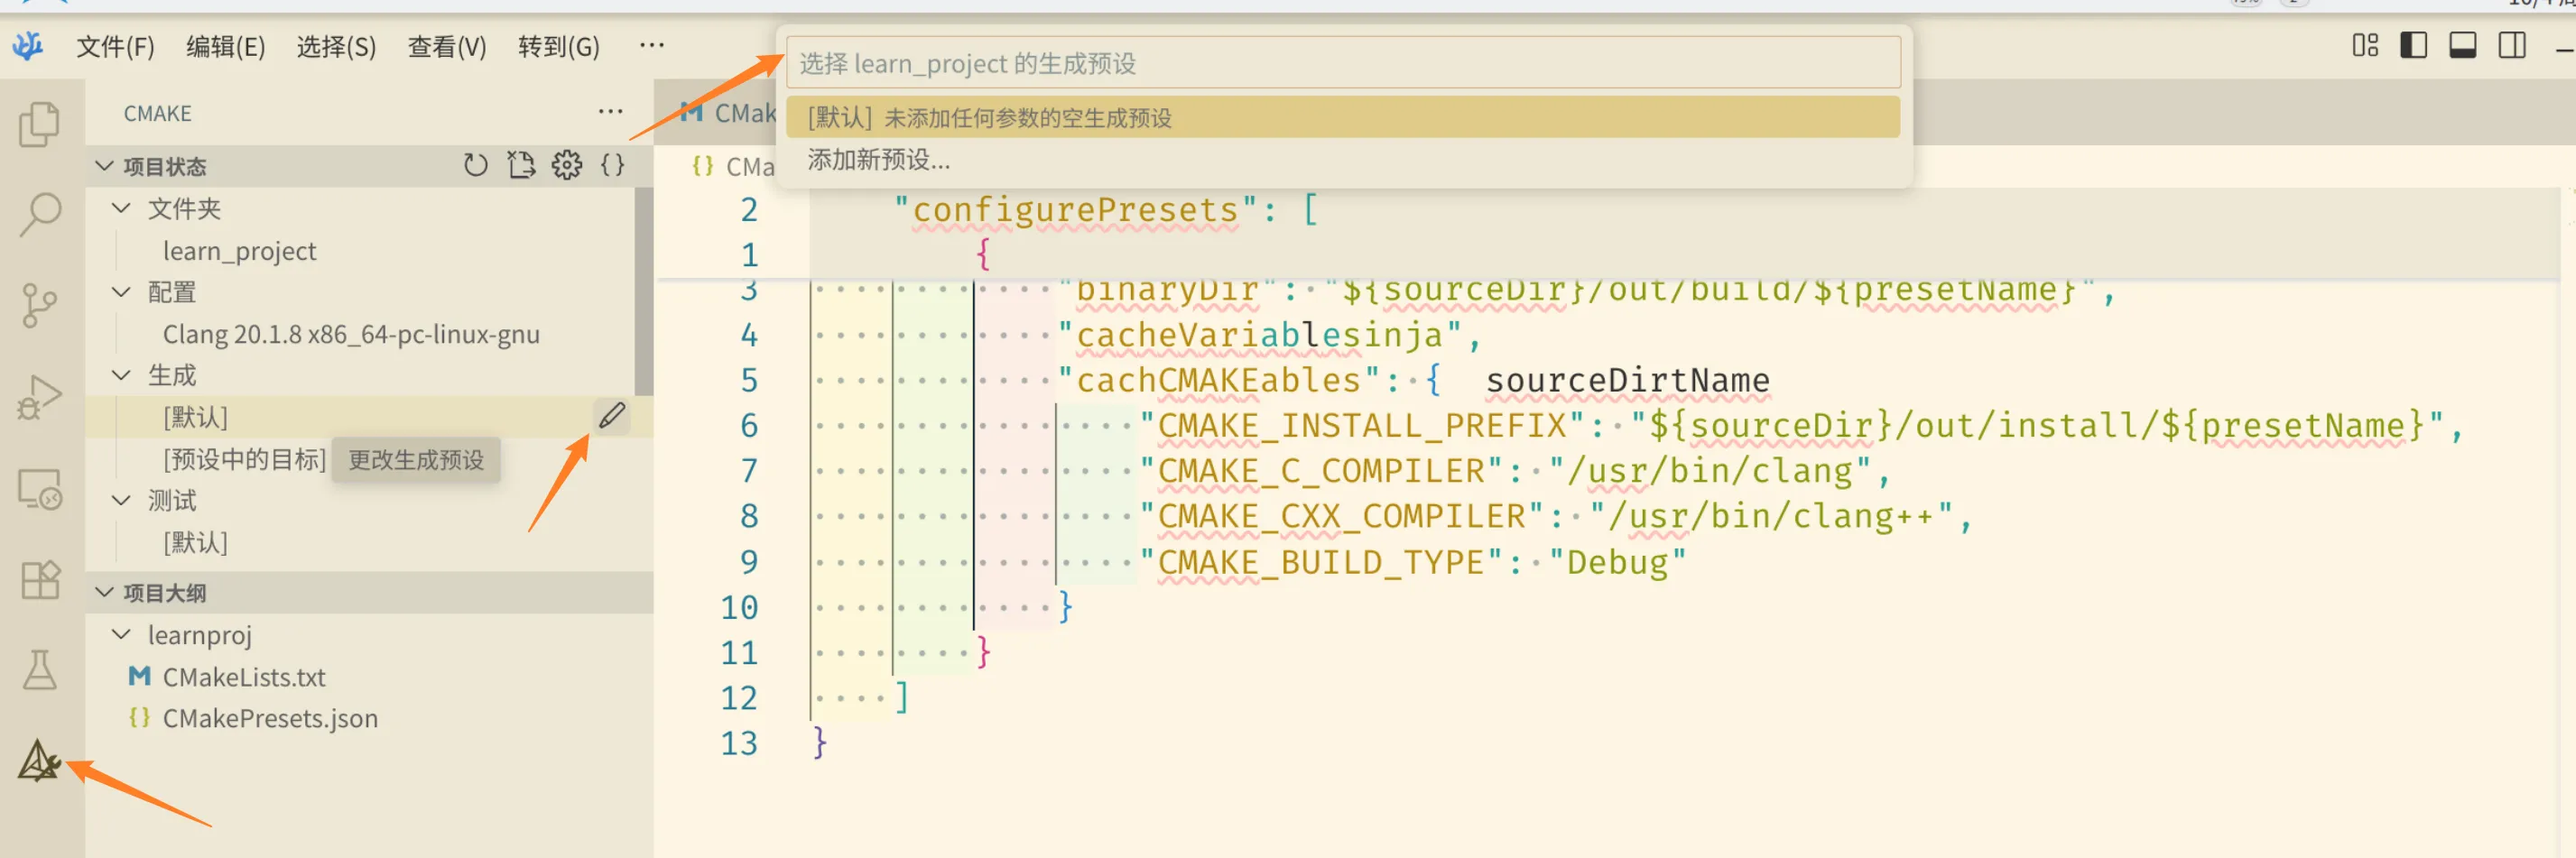The image size is (2576, 858).
Task: Collapse the 项目状态 section
Action: pos(106,166)
